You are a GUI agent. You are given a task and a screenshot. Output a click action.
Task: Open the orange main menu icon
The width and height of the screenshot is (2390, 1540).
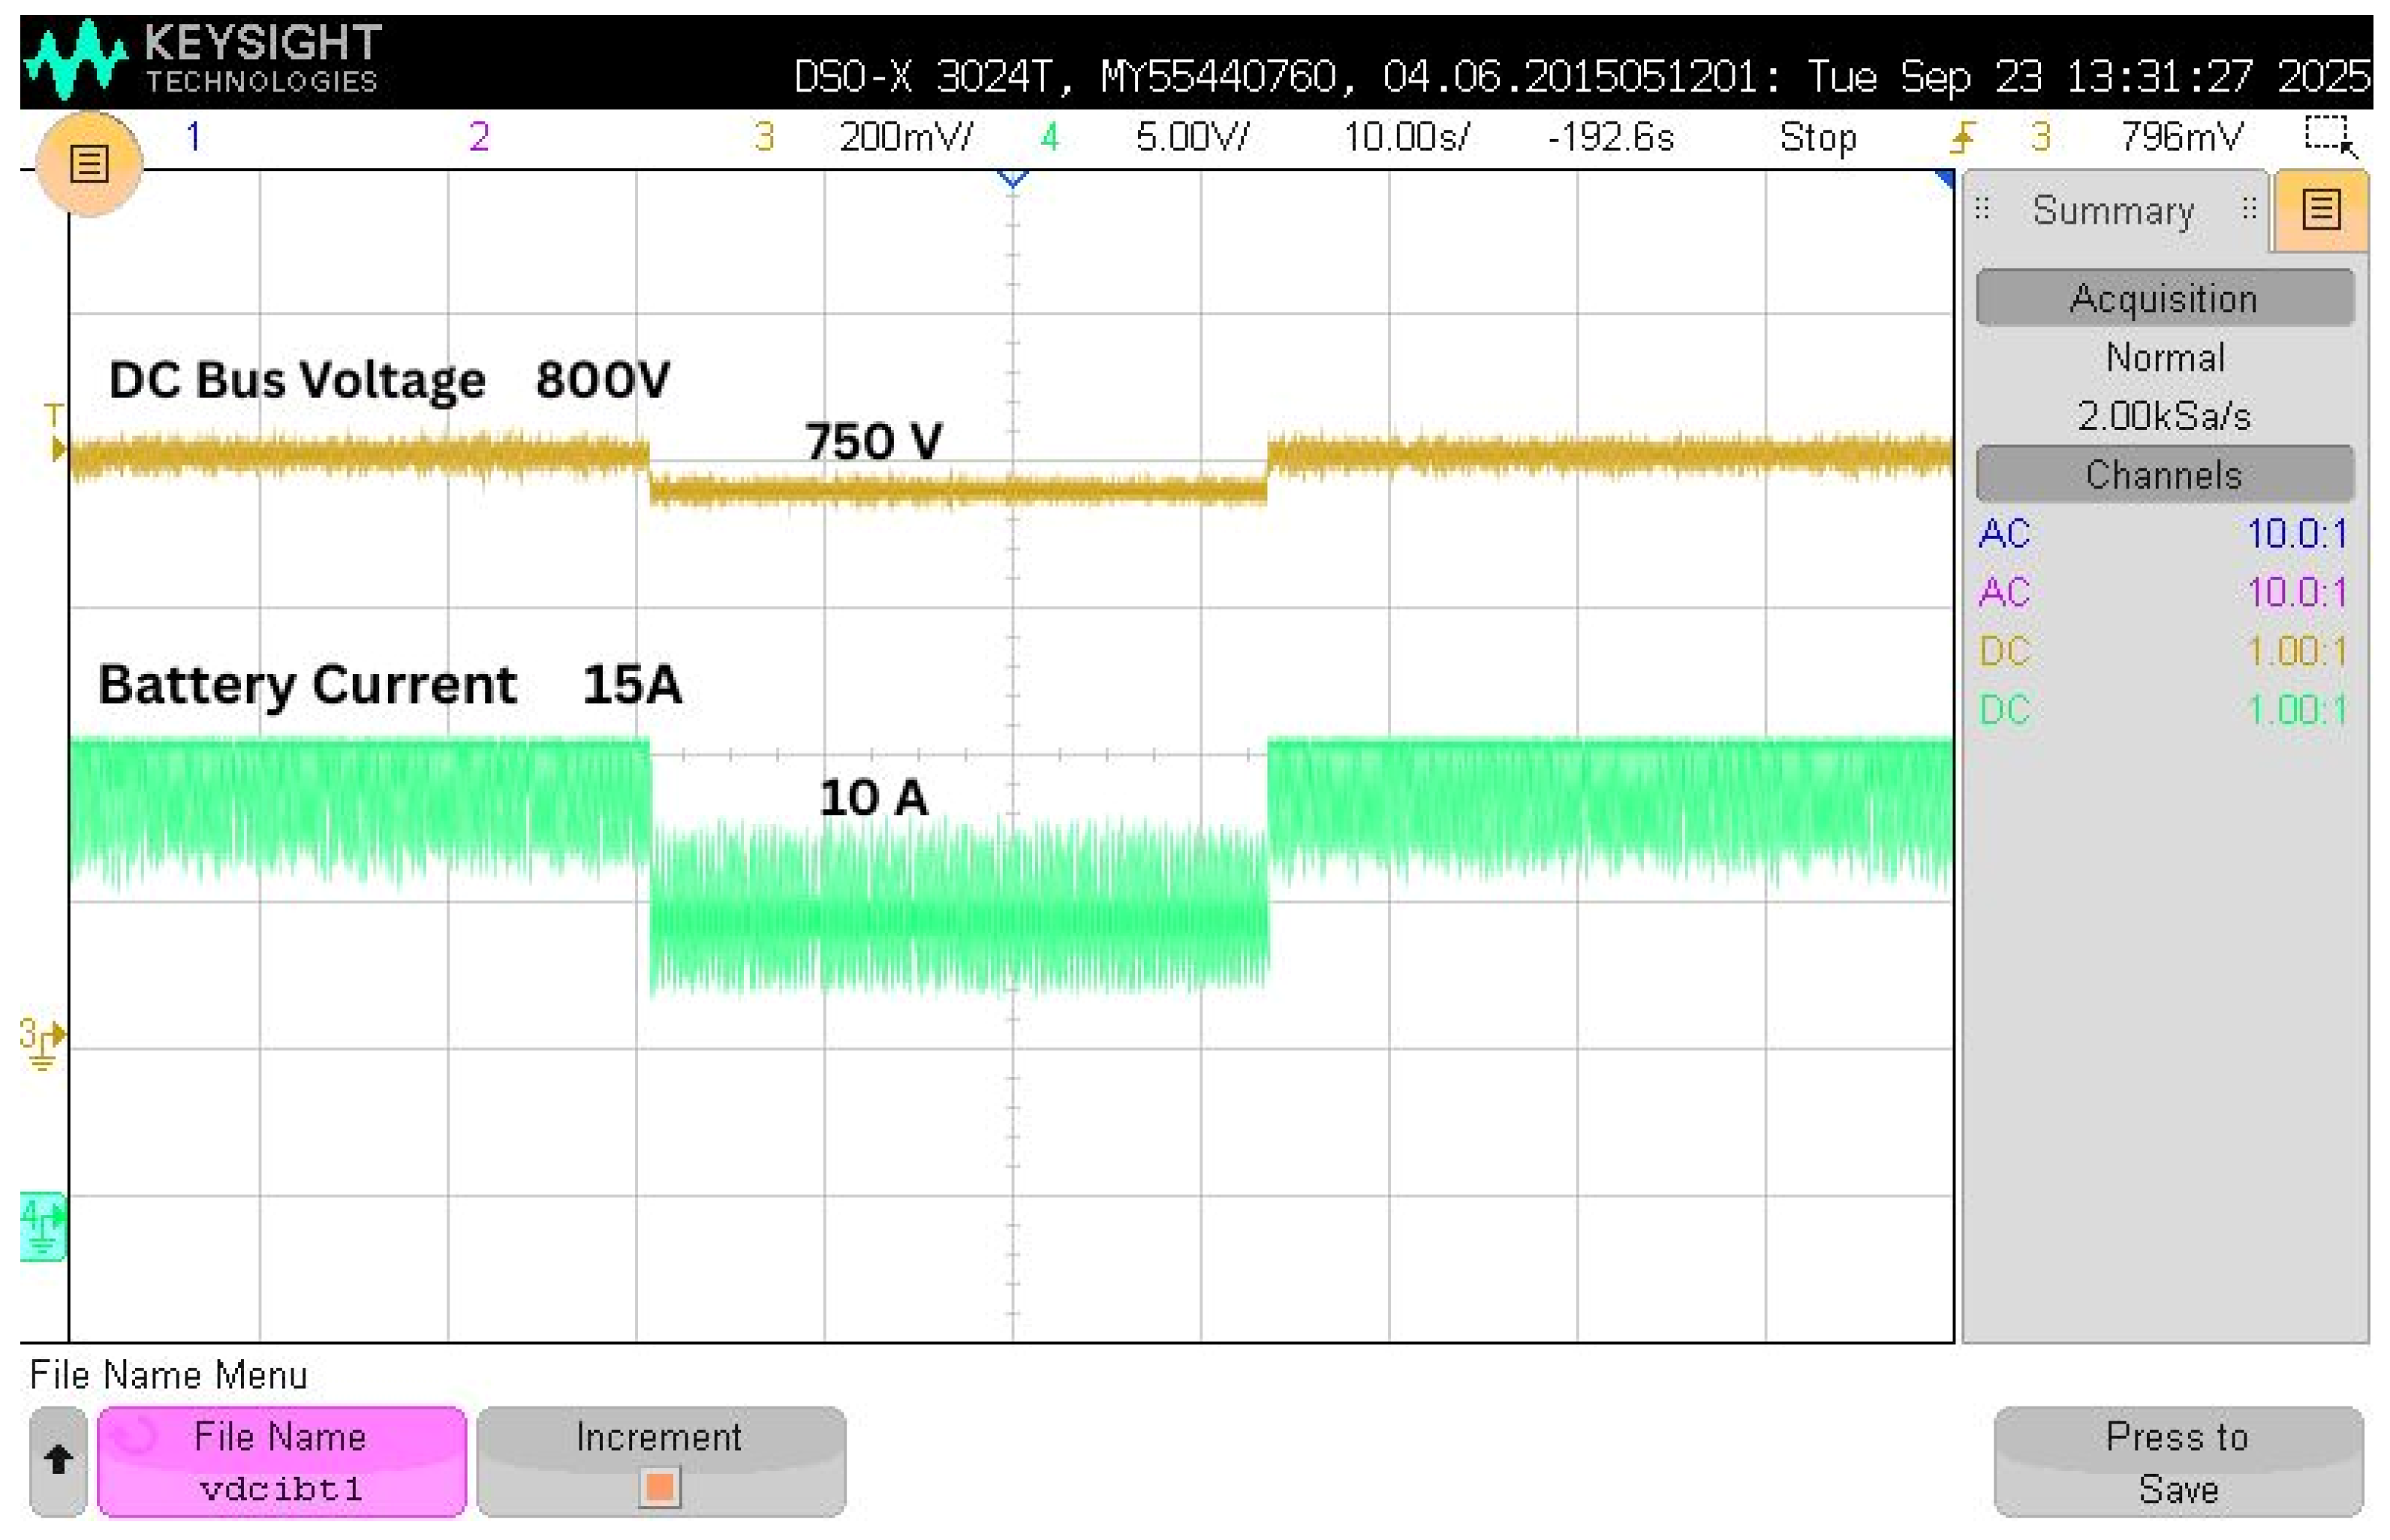tap(88, 163)
